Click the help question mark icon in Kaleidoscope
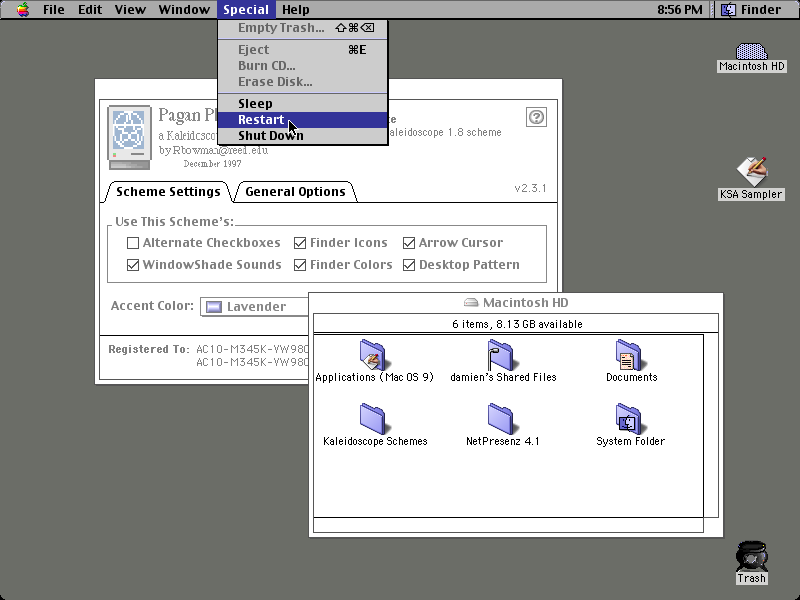 tap(536, 117)
